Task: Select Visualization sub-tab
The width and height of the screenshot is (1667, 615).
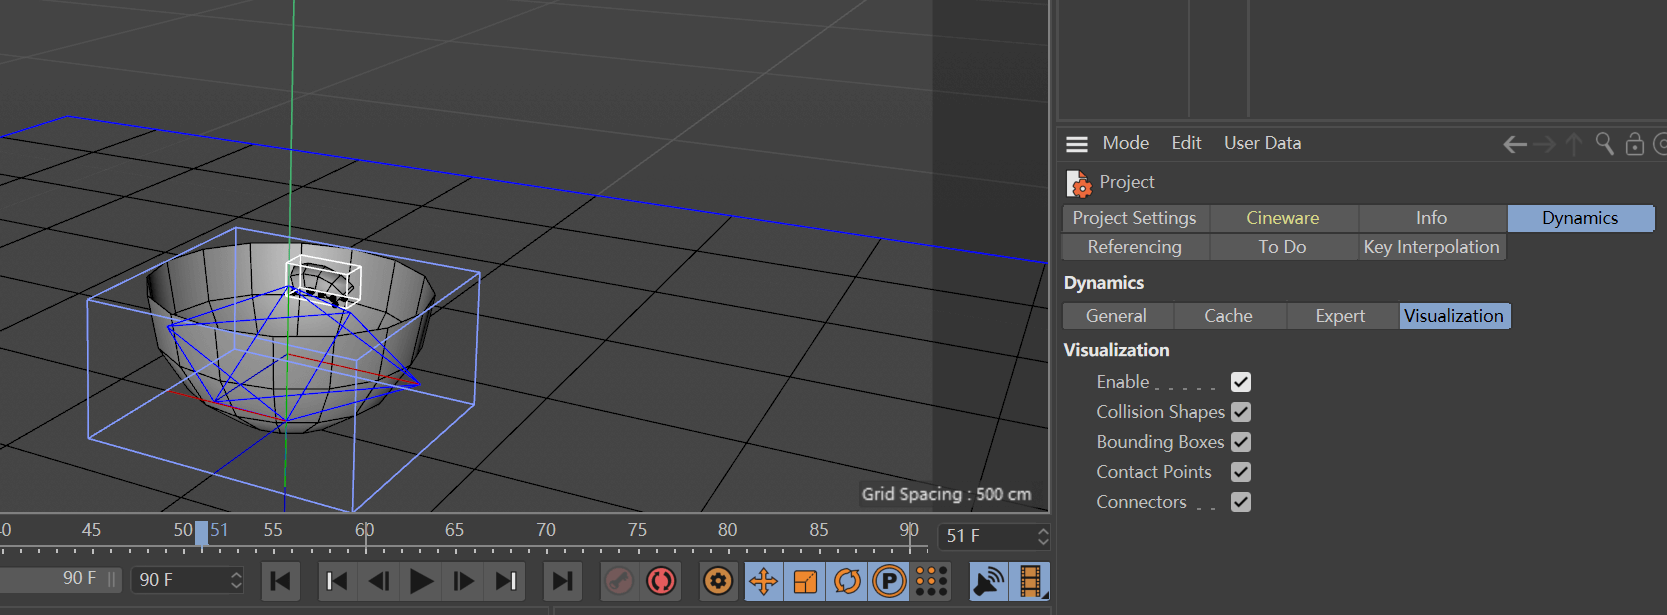Action: click(x=1454, y=316)
